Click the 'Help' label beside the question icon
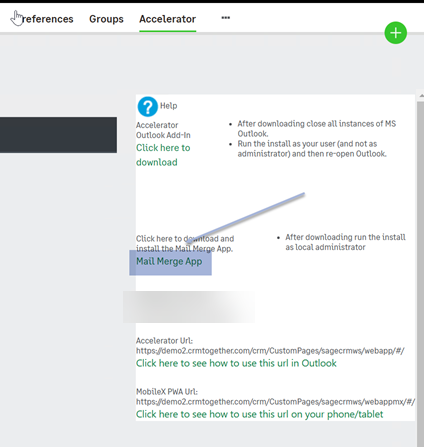The width and height of the screenshot is (424, 447). coord(168,106)
